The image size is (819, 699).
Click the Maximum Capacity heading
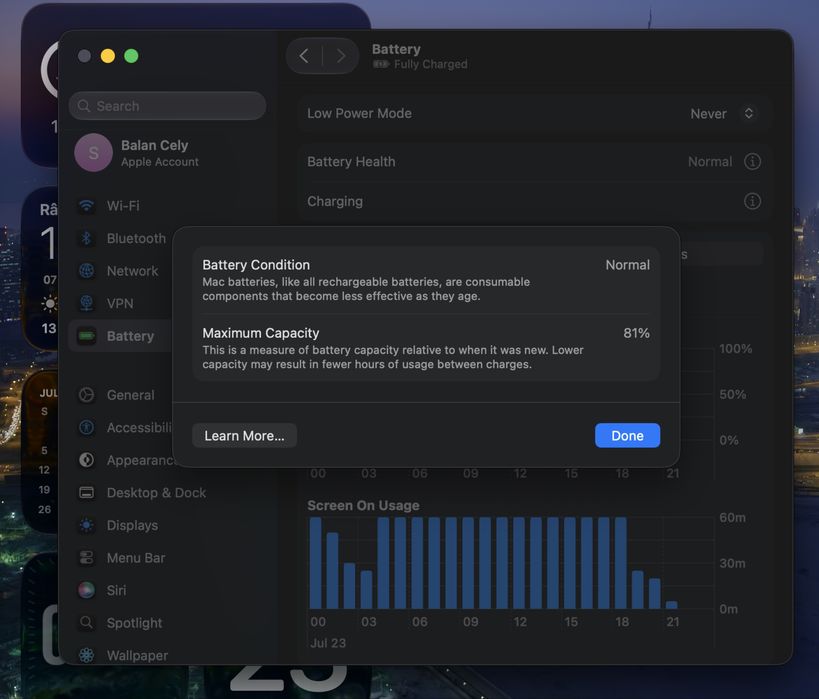261,333
